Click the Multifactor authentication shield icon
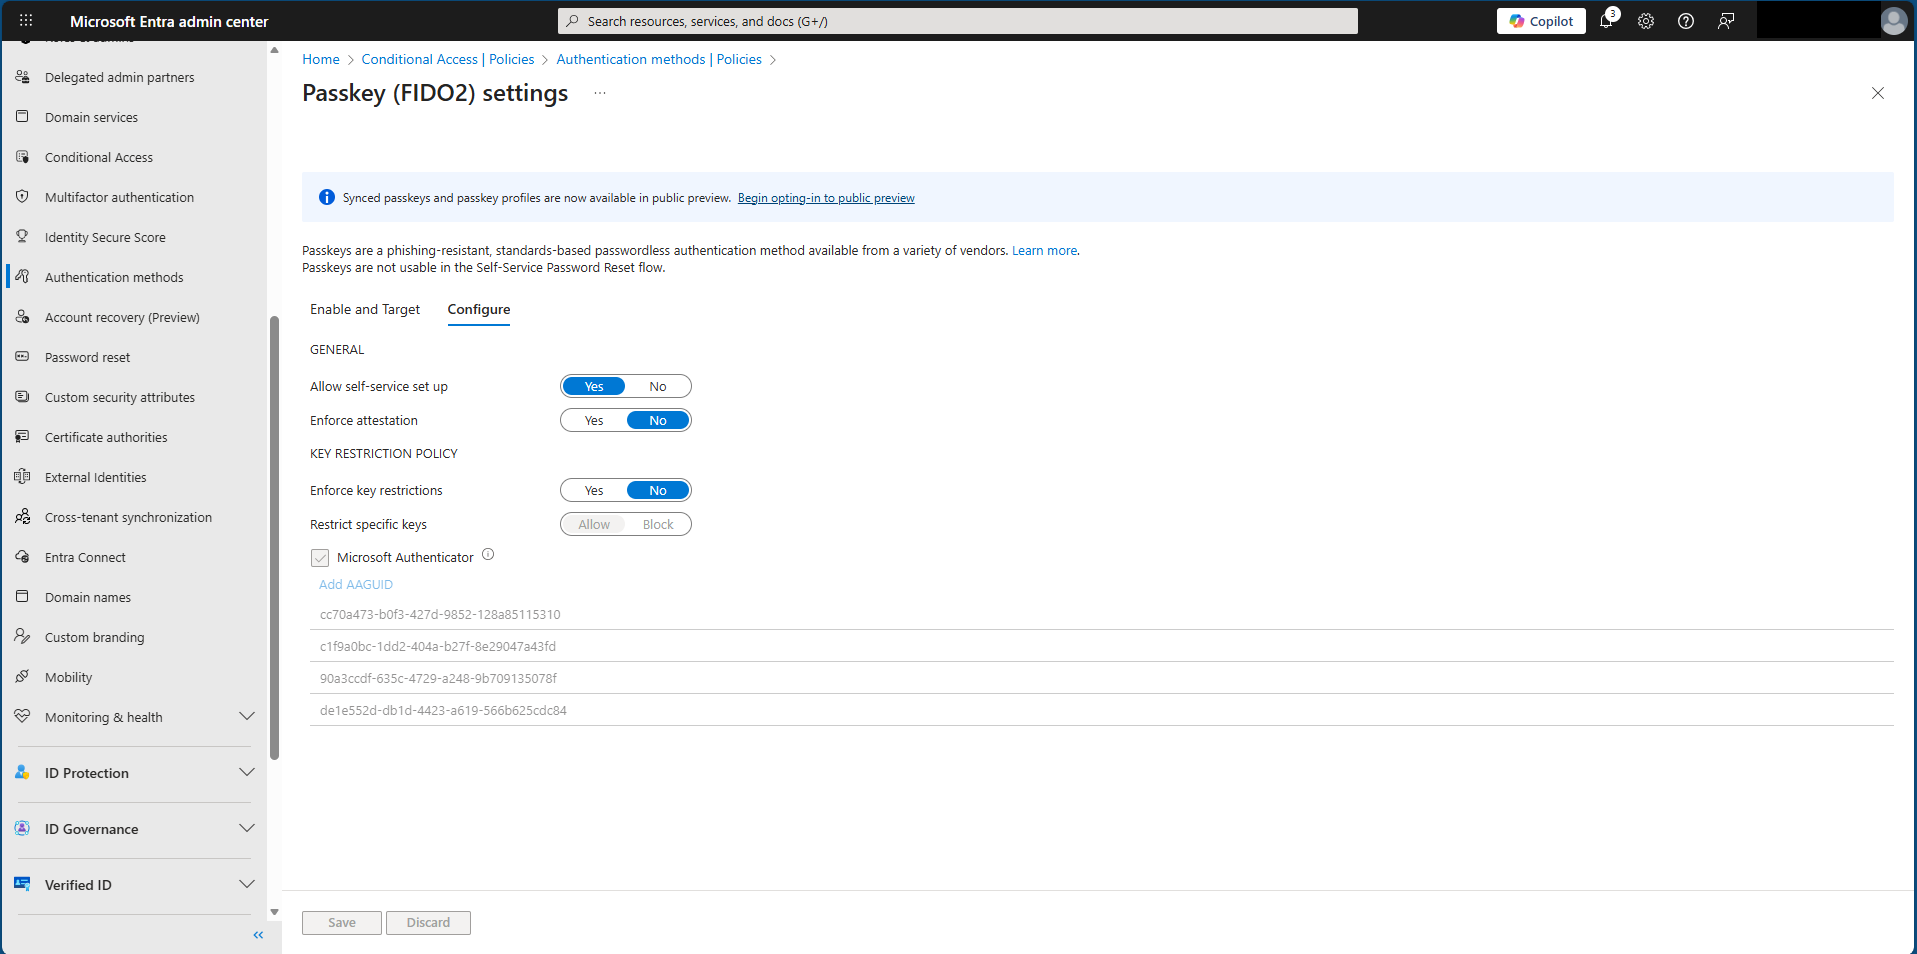1917x954 pixels. click(x=22, y=197)
